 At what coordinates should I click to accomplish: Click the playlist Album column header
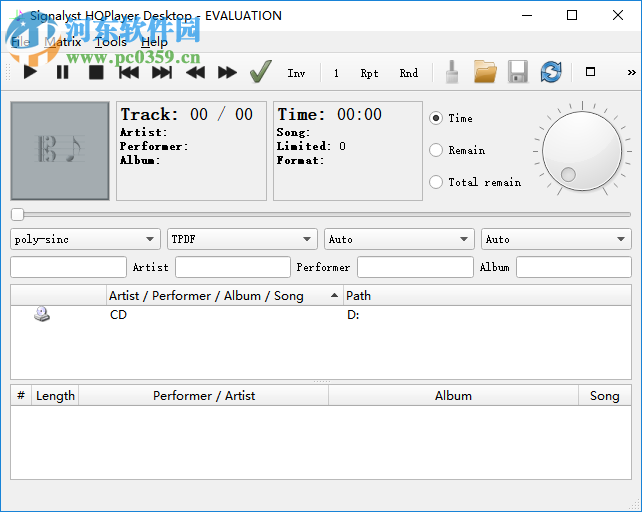tap(453, 396)
